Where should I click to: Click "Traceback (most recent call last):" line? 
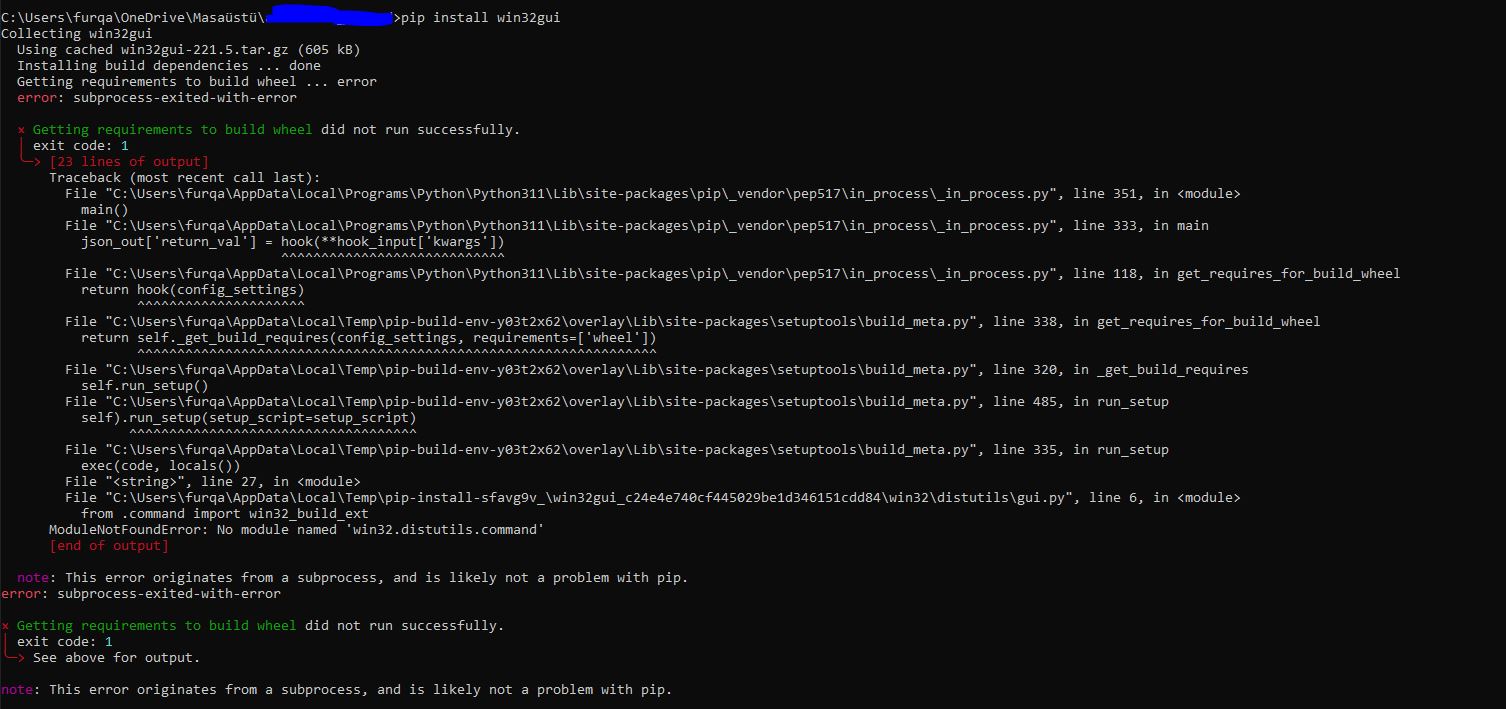pyautogui.click(x=185, y=178)
